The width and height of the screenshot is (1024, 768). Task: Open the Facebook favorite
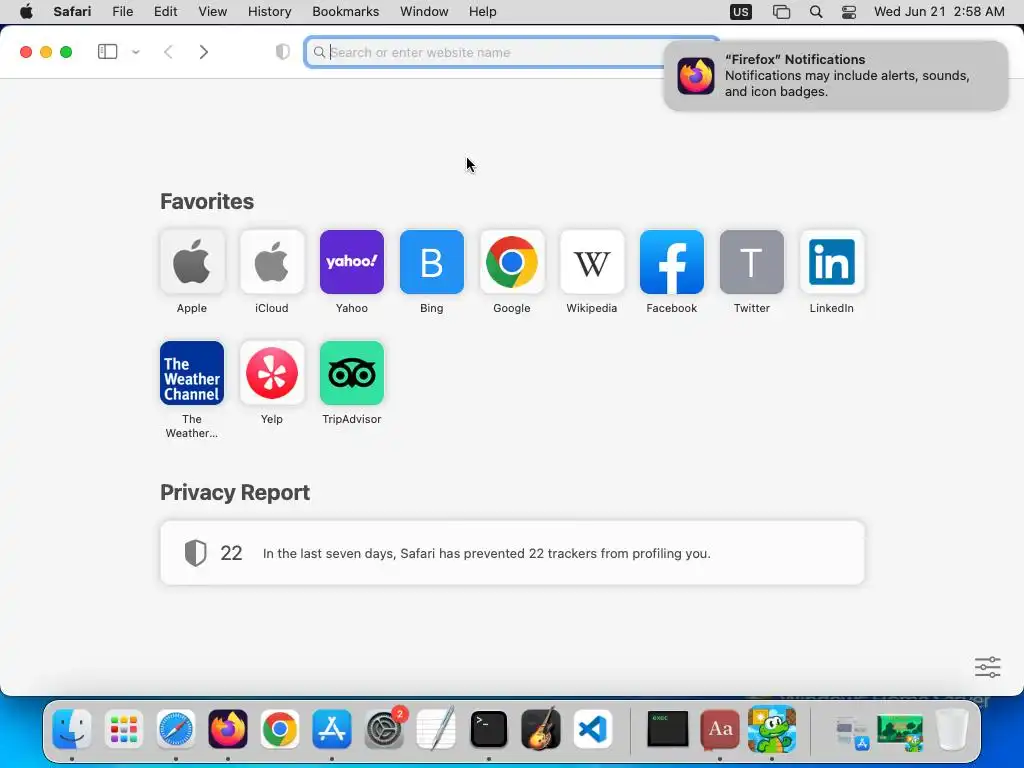[672, 262]
